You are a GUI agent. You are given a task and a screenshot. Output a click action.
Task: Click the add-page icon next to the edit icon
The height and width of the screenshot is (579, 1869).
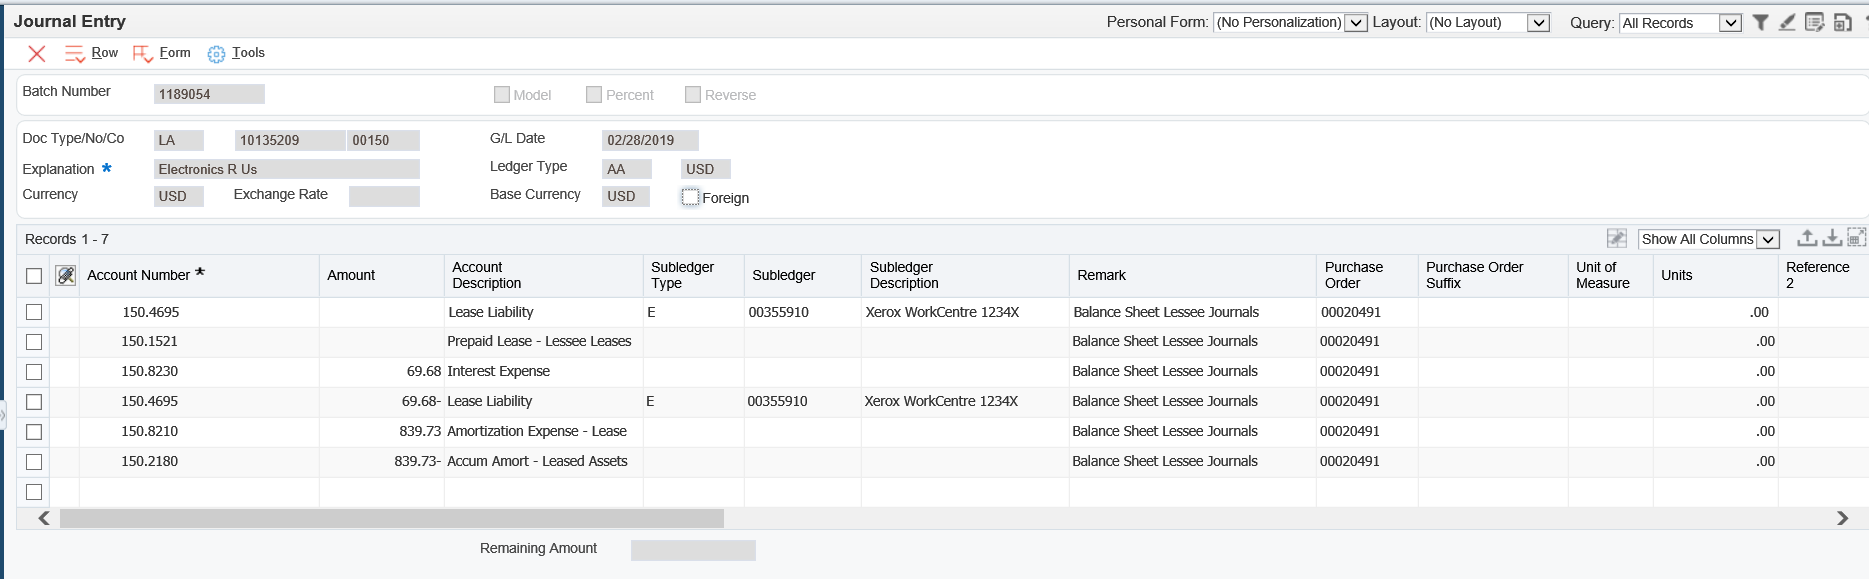pyautogui.click(x=1842, y=22)
